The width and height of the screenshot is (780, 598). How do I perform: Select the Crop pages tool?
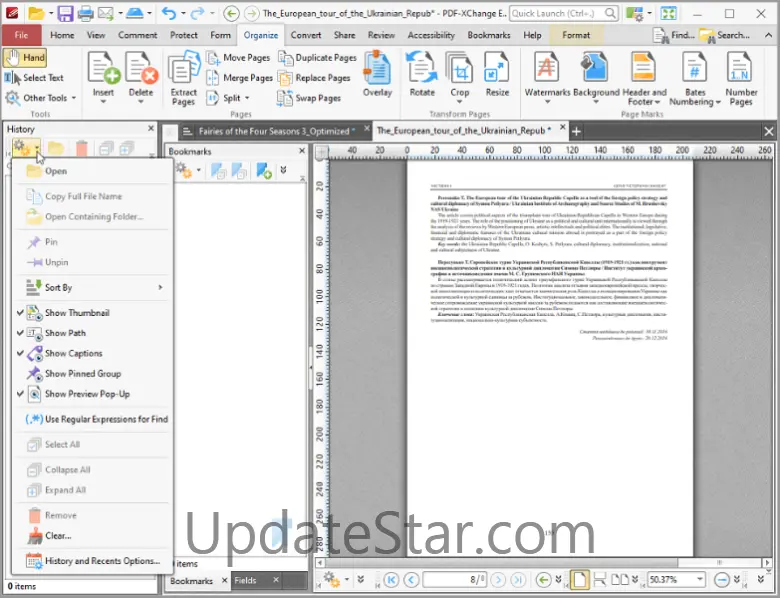[x=460, y=78]
